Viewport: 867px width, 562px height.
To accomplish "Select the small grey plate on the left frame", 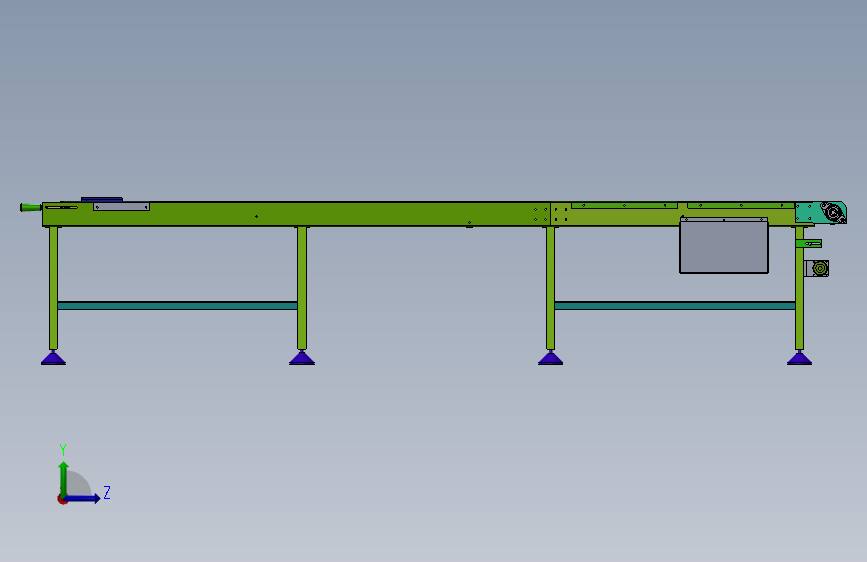I will point(121,206).
